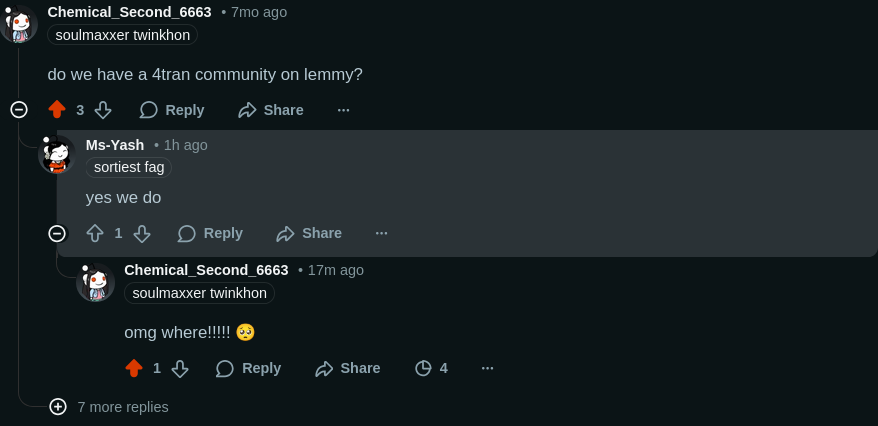The height and width of the screenshot is (426, 878).
Task: Collapse Ms-Yash's reply thread
Action: (x=57, y=233)
